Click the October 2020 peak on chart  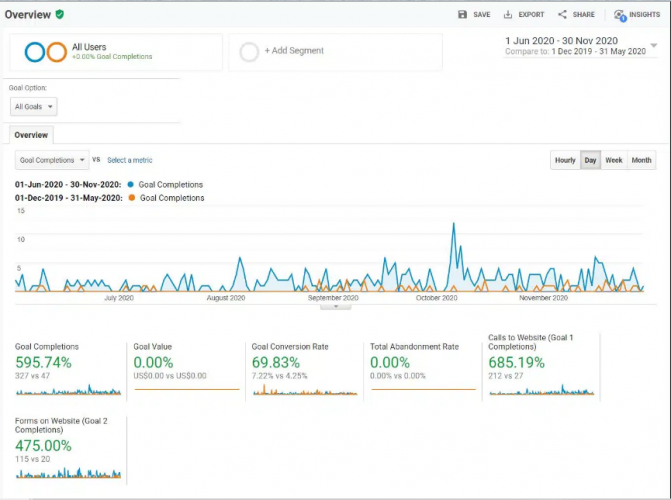[453, 225]
